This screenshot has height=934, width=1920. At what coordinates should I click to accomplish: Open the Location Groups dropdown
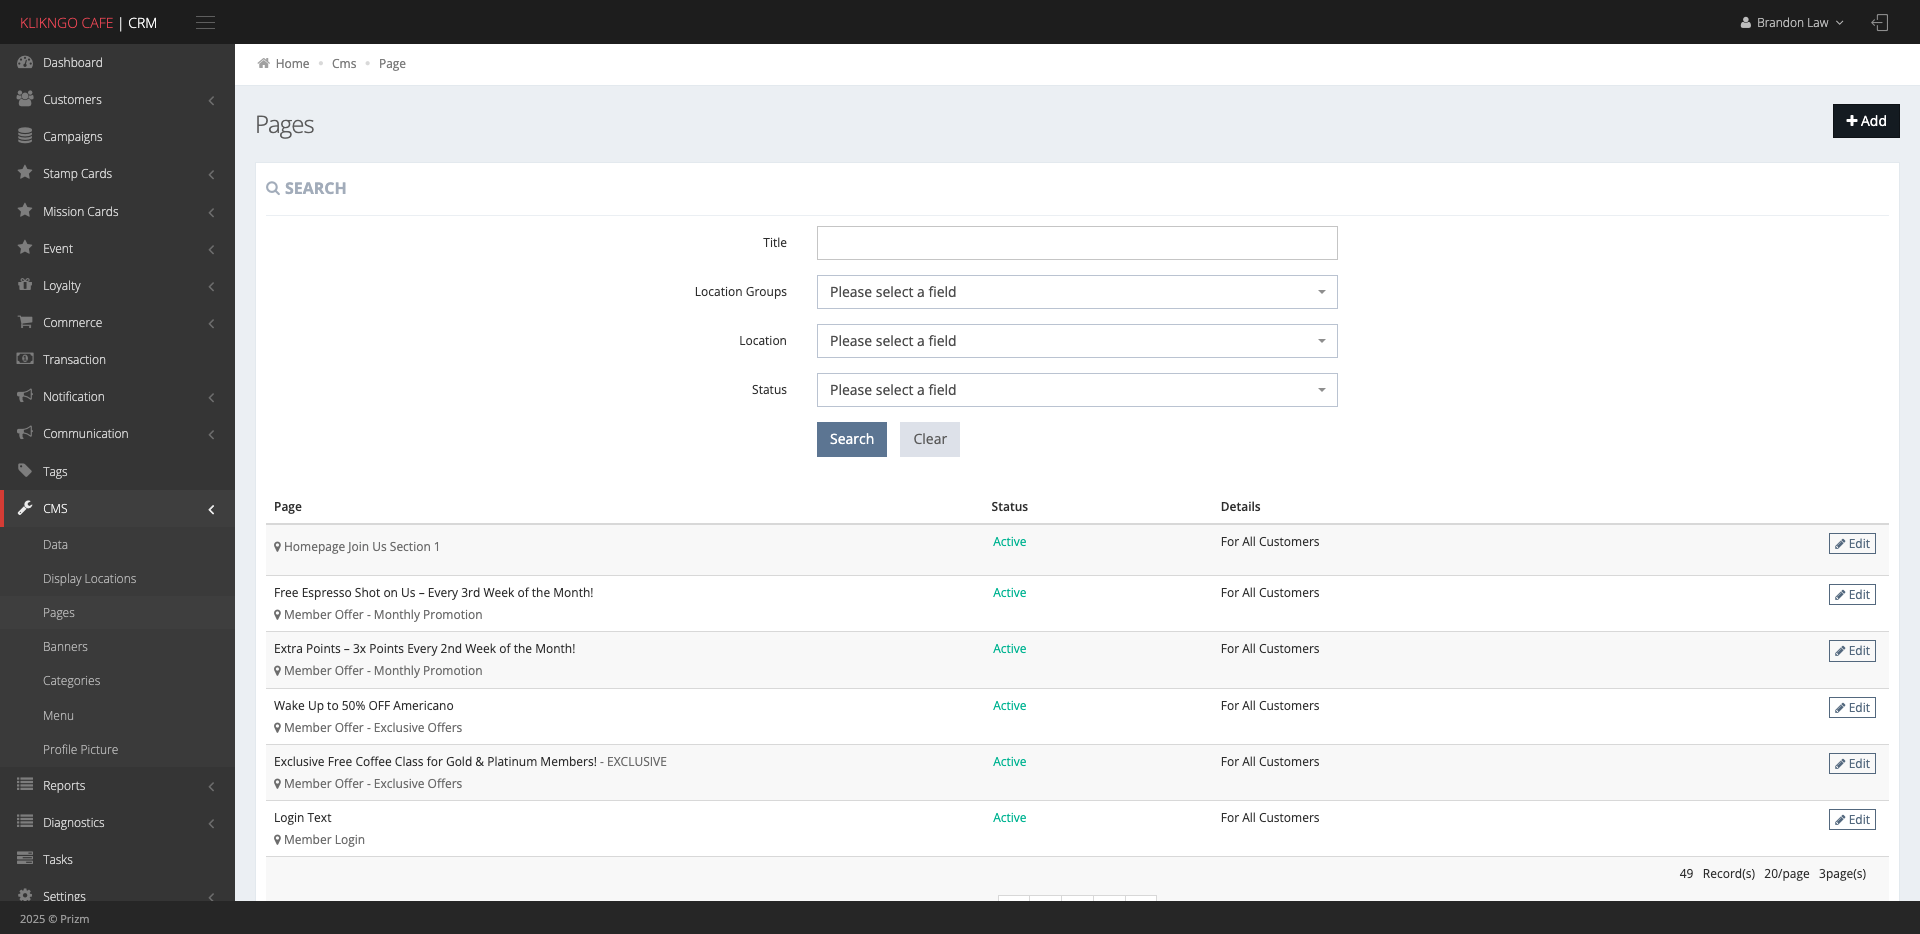(x=1077, y=292)
